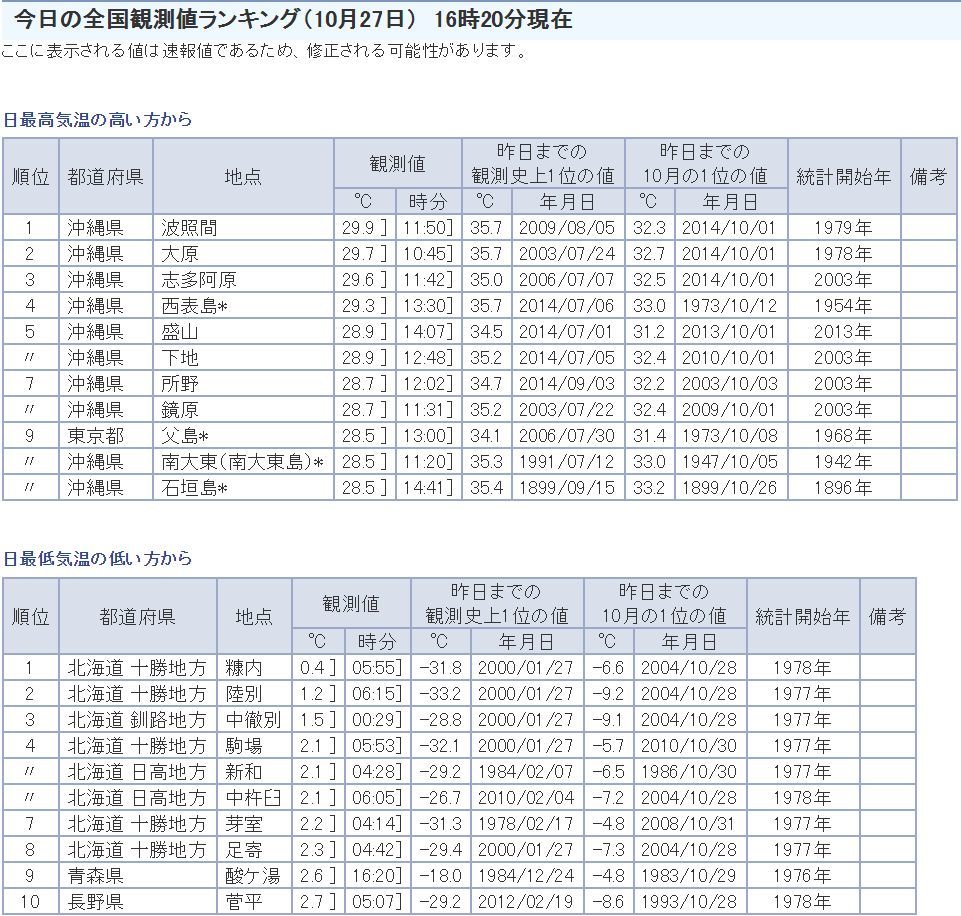Select the 陸別 station cell
This screenshot has height=916, width=961.
tap(254, 694)
